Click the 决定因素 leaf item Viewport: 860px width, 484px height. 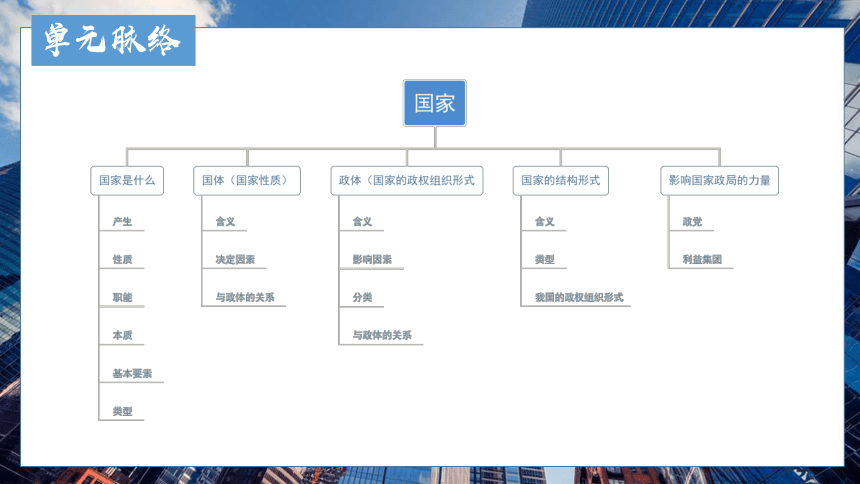(x=235, y=260)
